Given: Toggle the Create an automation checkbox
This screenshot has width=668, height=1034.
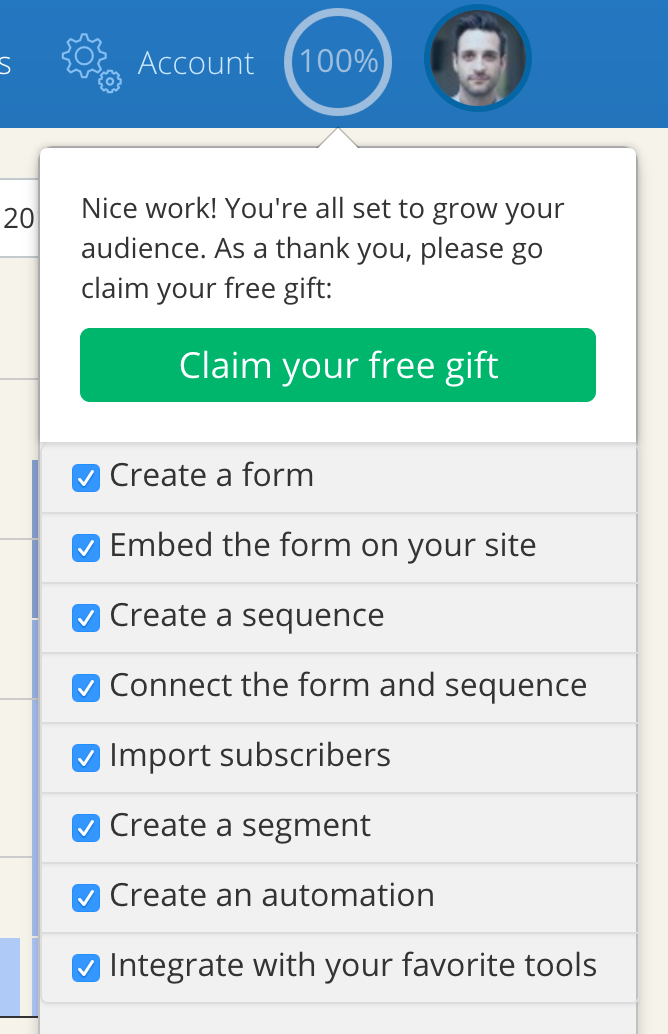Looking at the screenshot, I should [x=86, y=897].
